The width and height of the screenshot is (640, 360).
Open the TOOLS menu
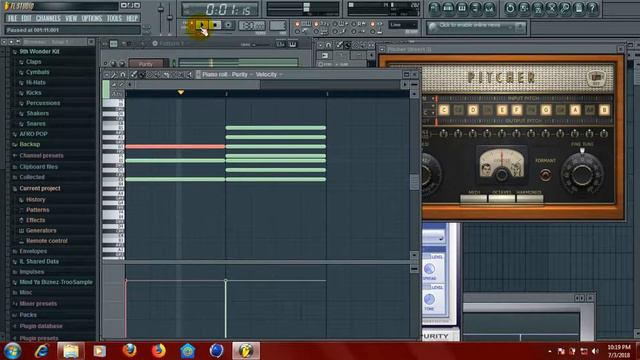point(114,18)
